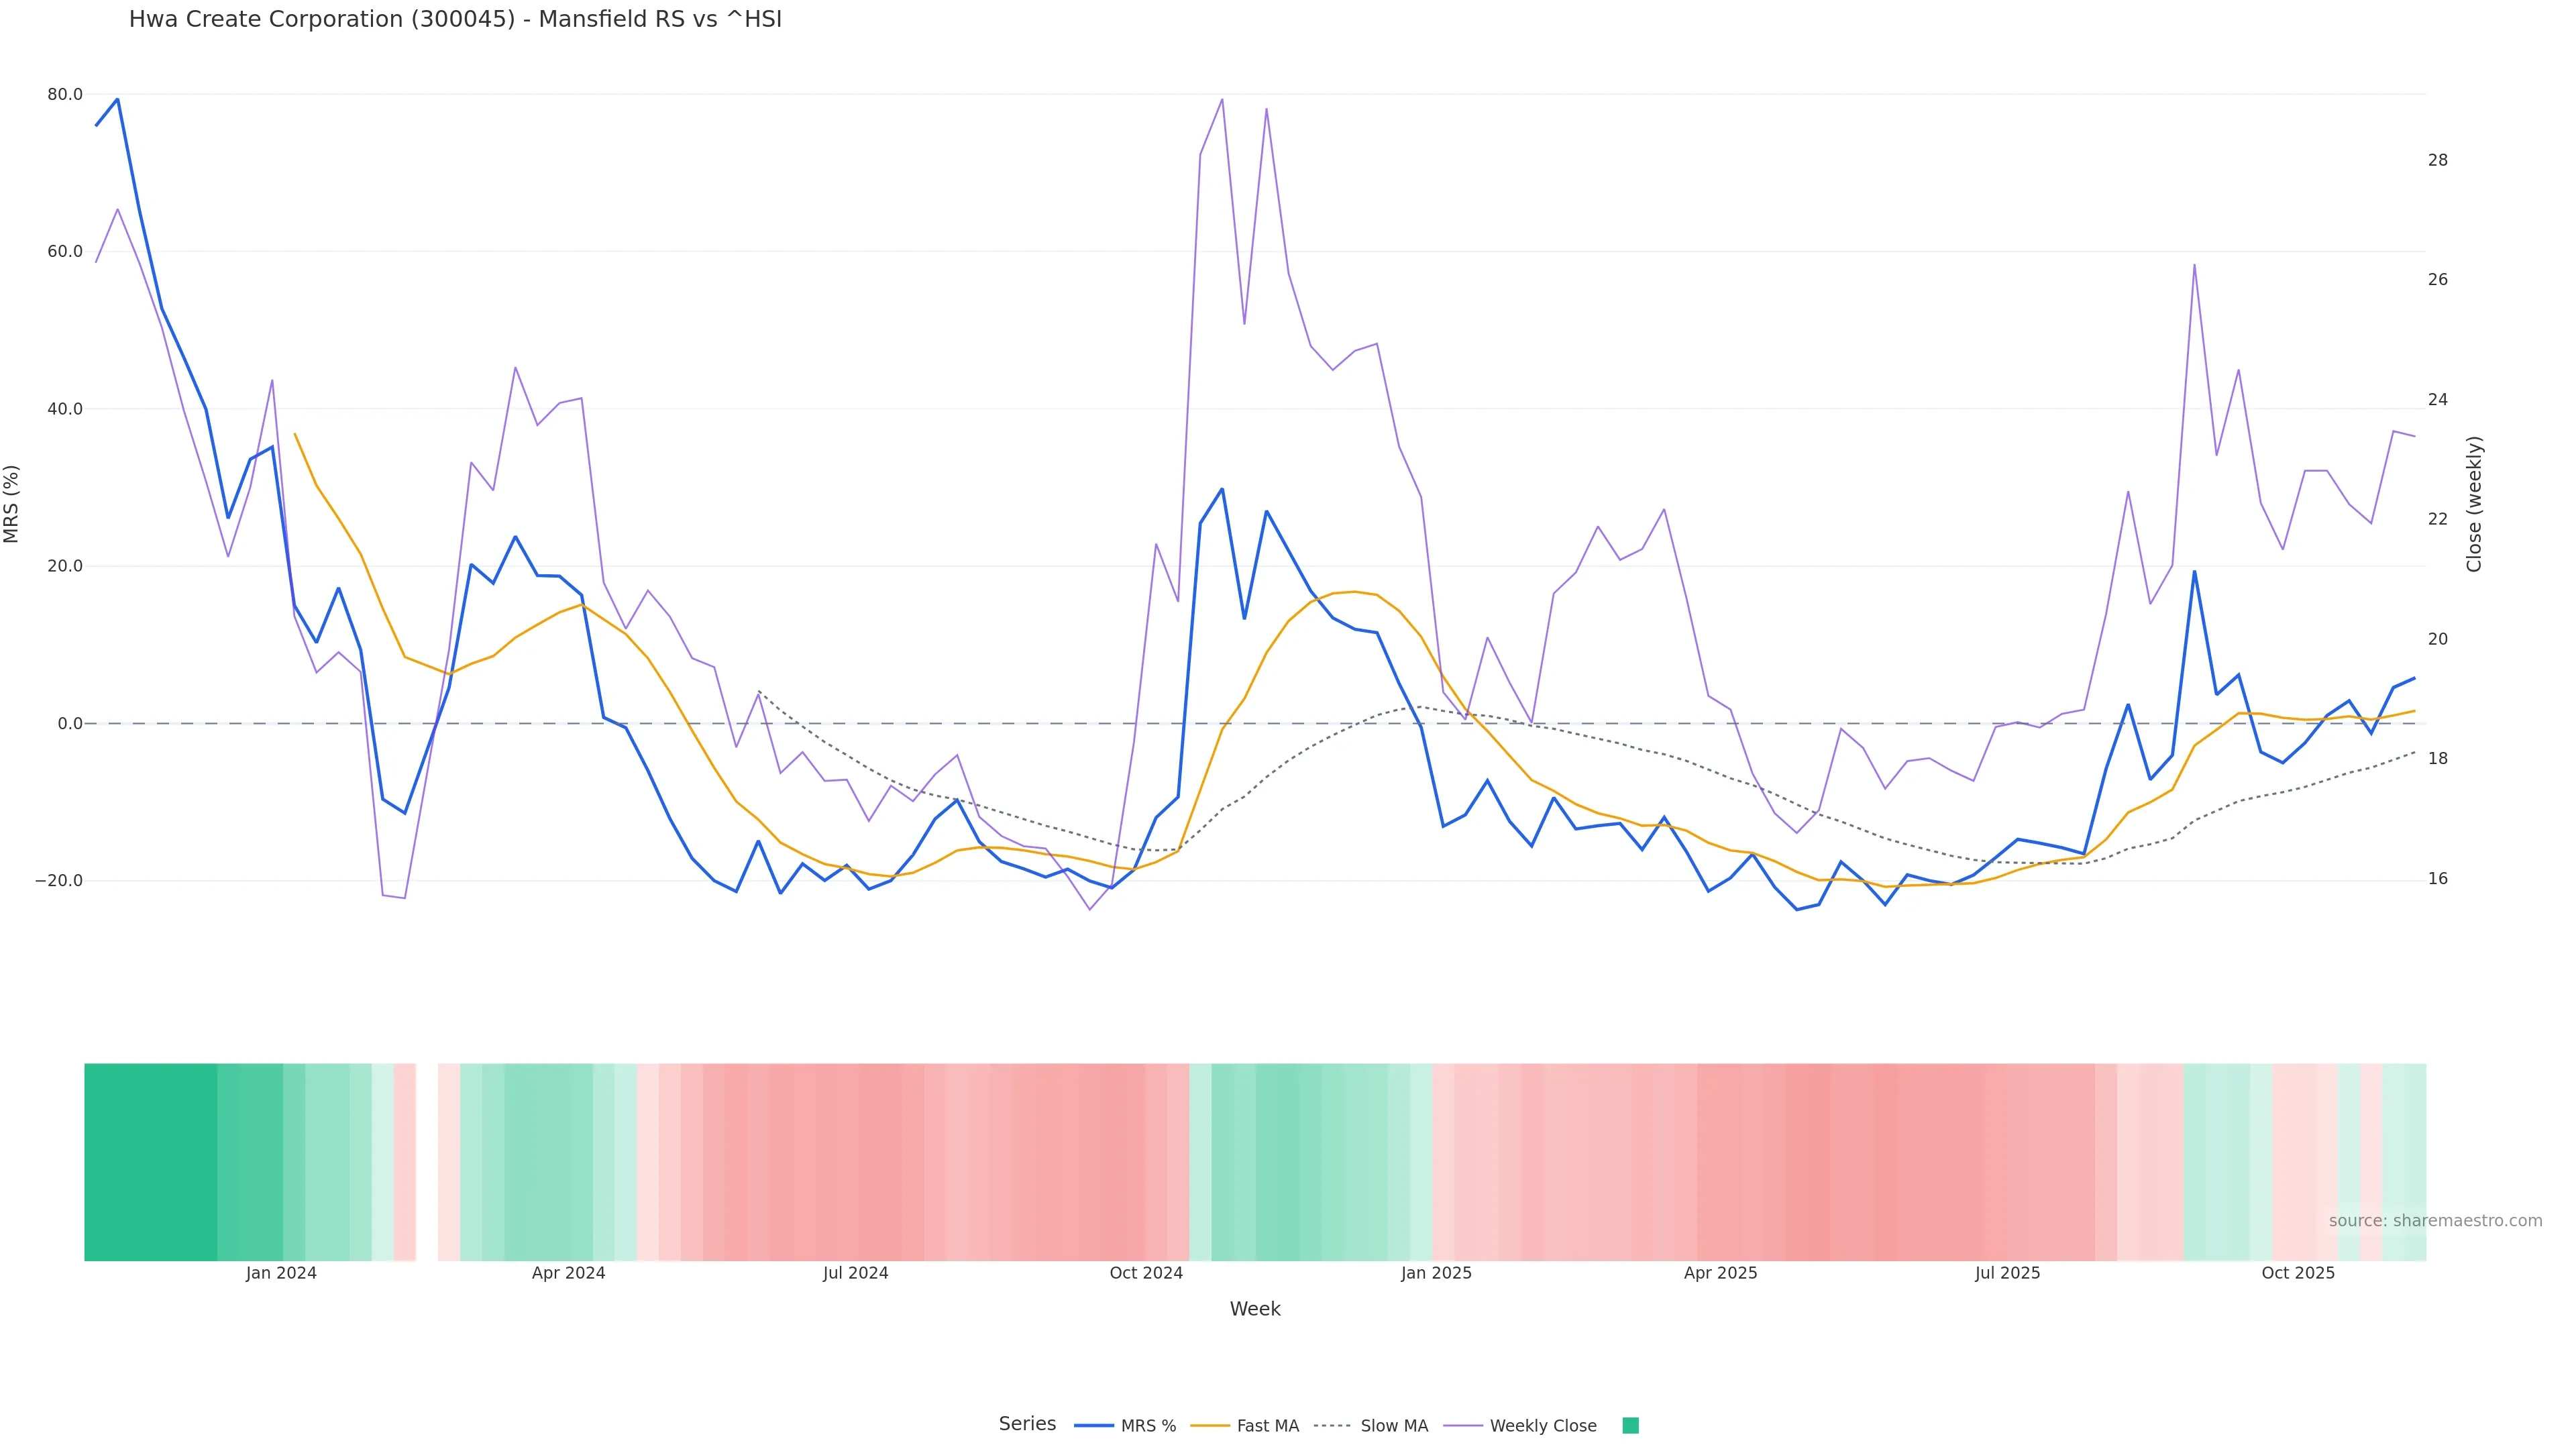Click the Week x-axis title

(x=1255, y=1309)
